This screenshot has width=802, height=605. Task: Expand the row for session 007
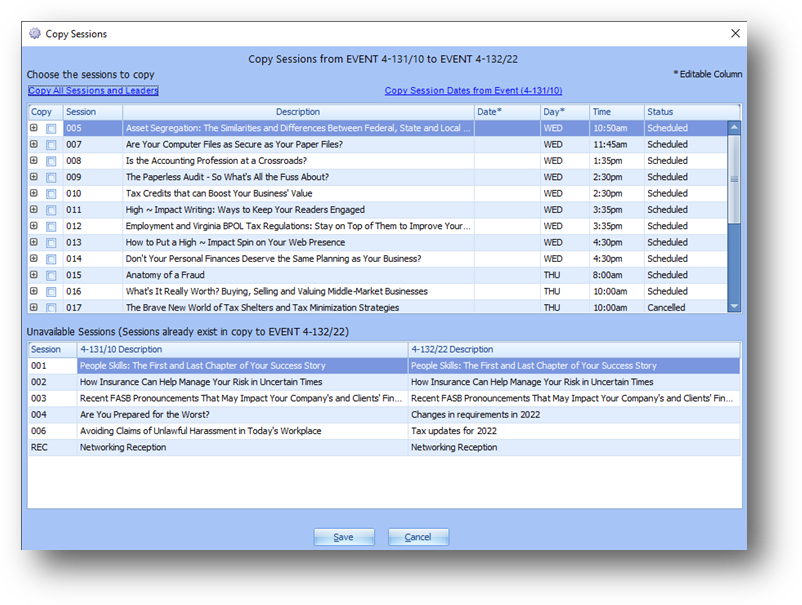click(x=34, y=144)
